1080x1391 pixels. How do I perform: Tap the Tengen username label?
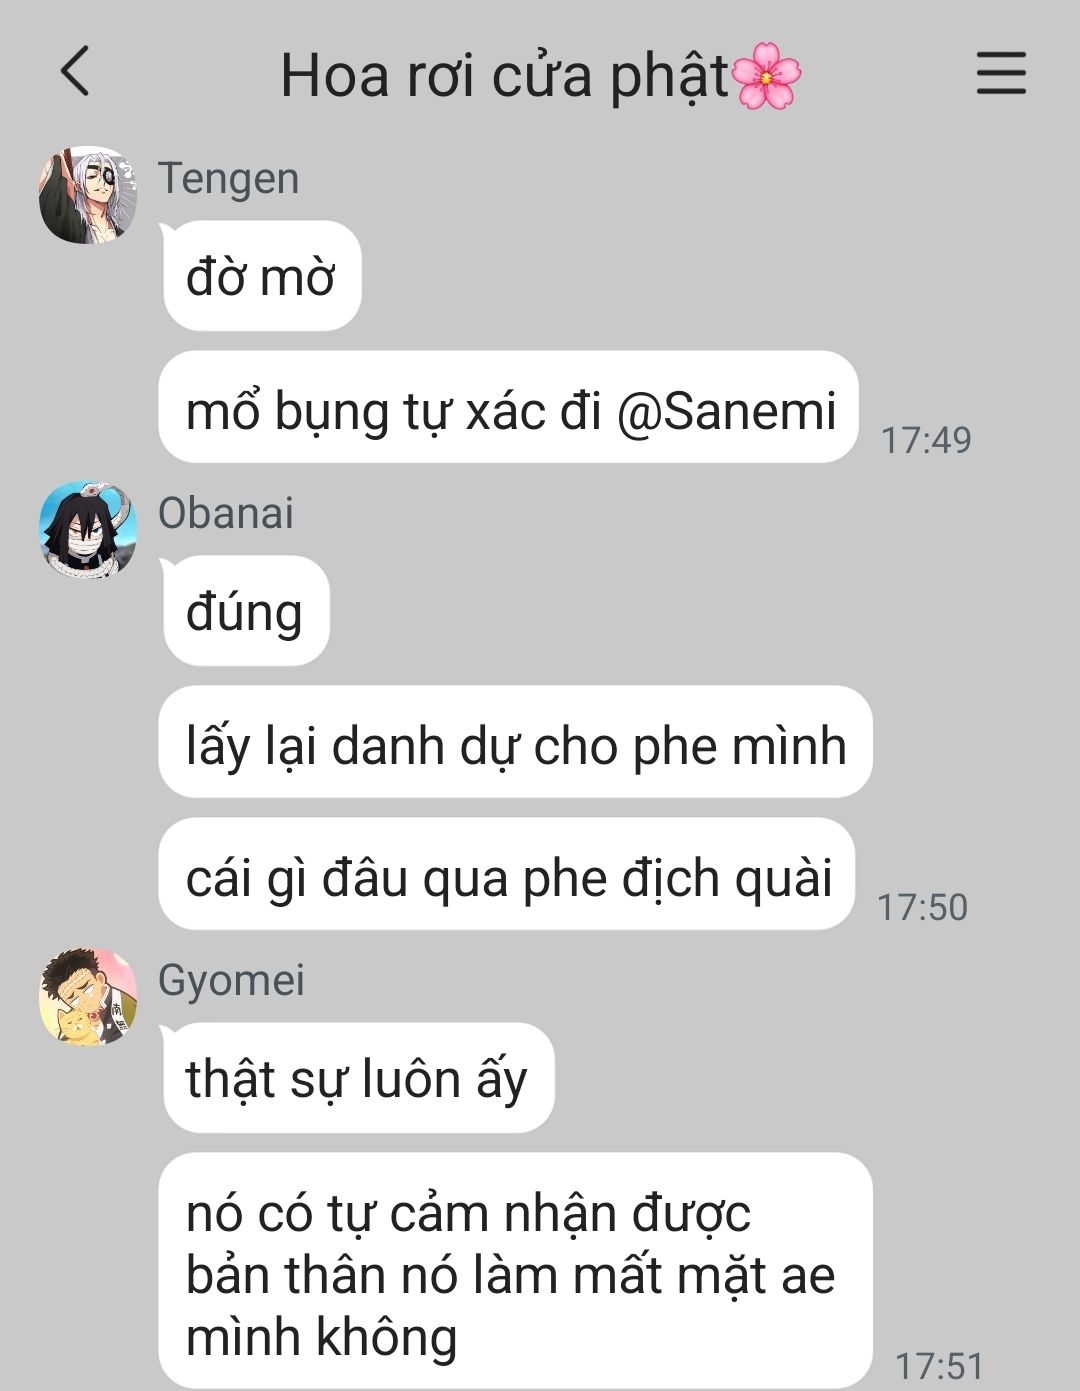(x=229, y=179)
